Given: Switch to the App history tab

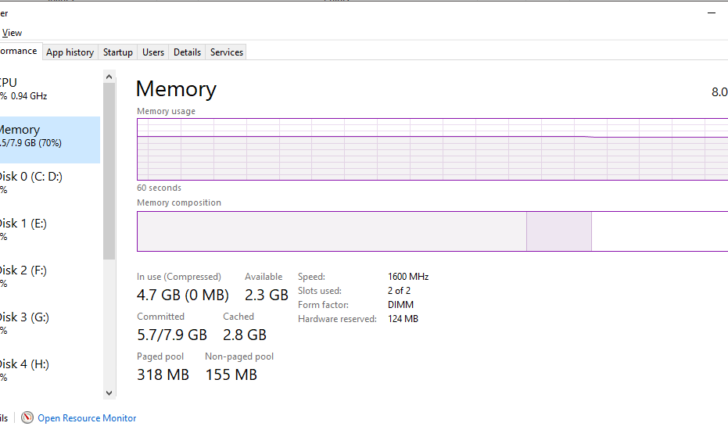Looking at the screenshot, I should pos(70,52).
